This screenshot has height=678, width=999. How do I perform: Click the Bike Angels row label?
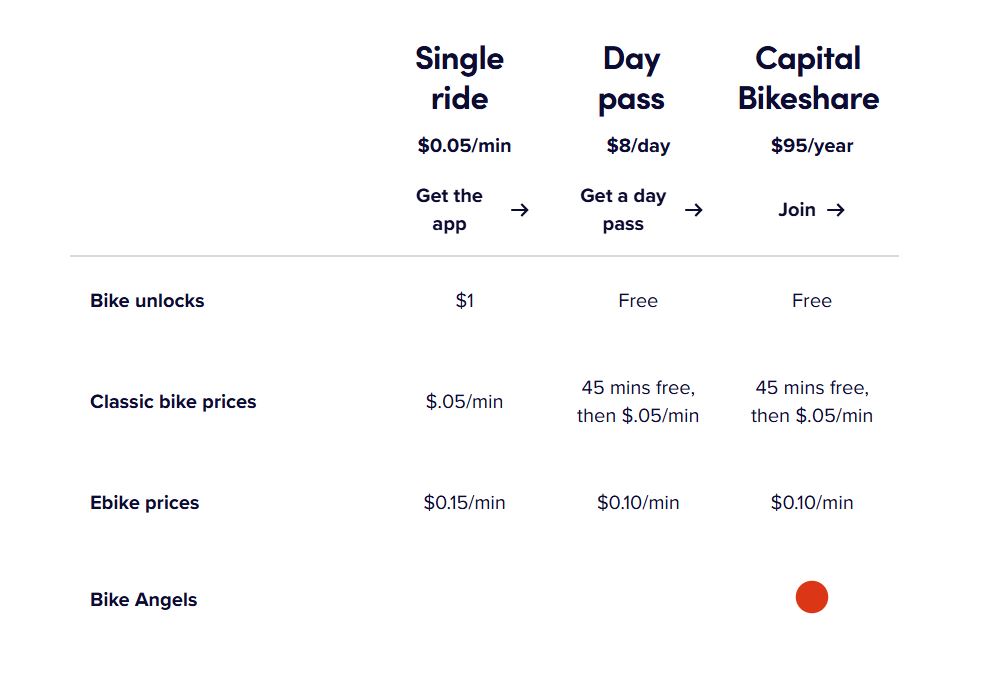coord(144,600)
